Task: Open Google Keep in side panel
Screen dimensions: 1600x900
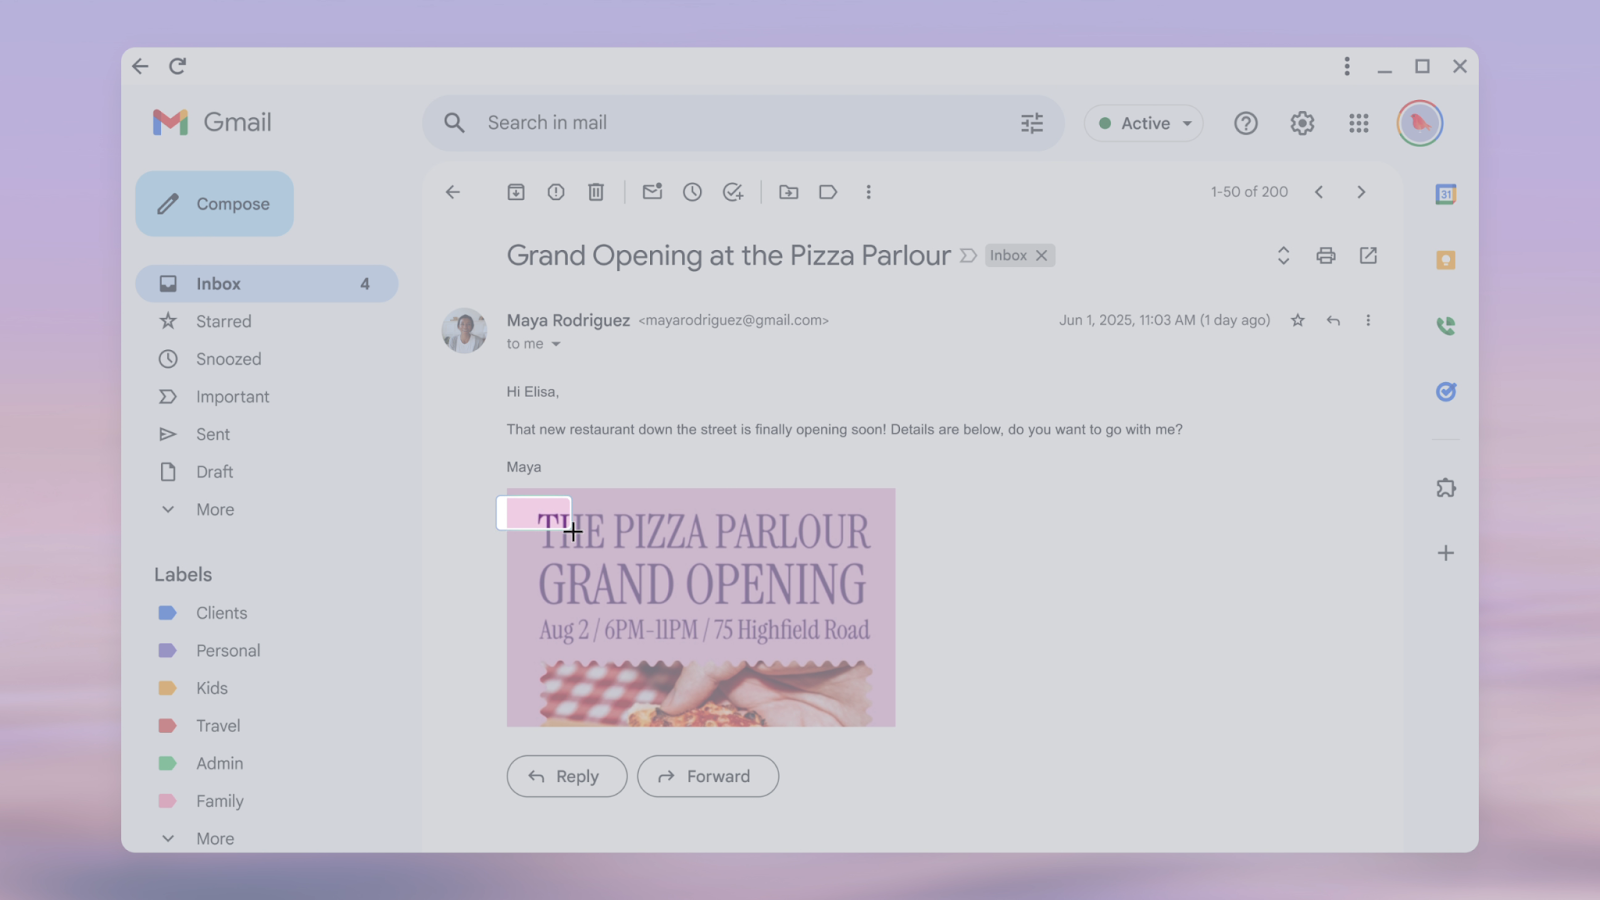Action: [x=1446, y=260]
